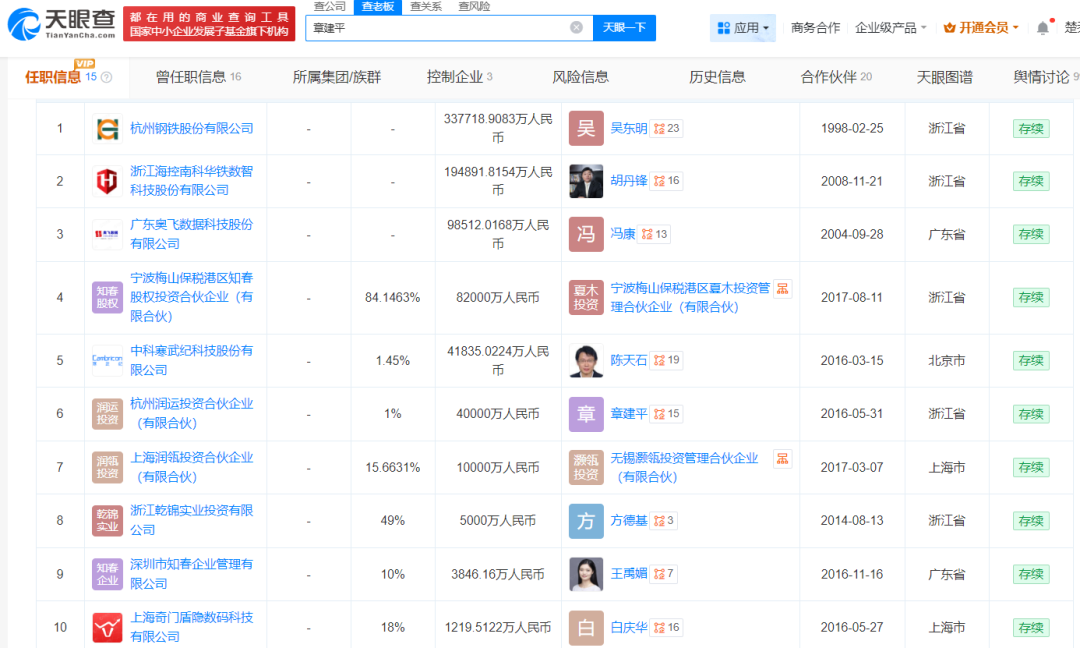
Task: Click the 方 avatar for 方德基
Action: tap(586, 521)
